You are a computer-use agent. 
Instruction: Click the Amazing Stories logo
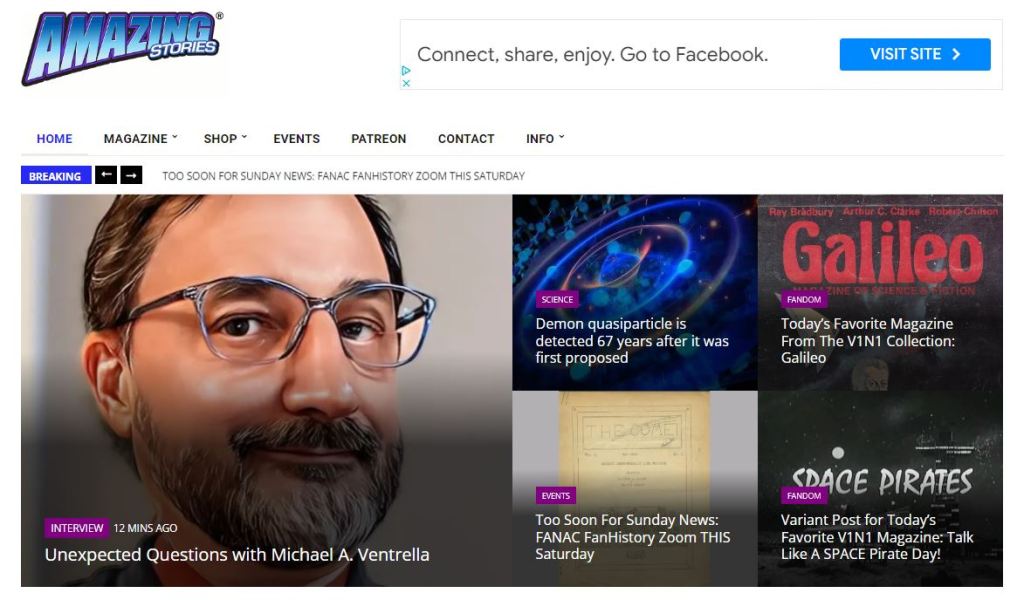122,48
